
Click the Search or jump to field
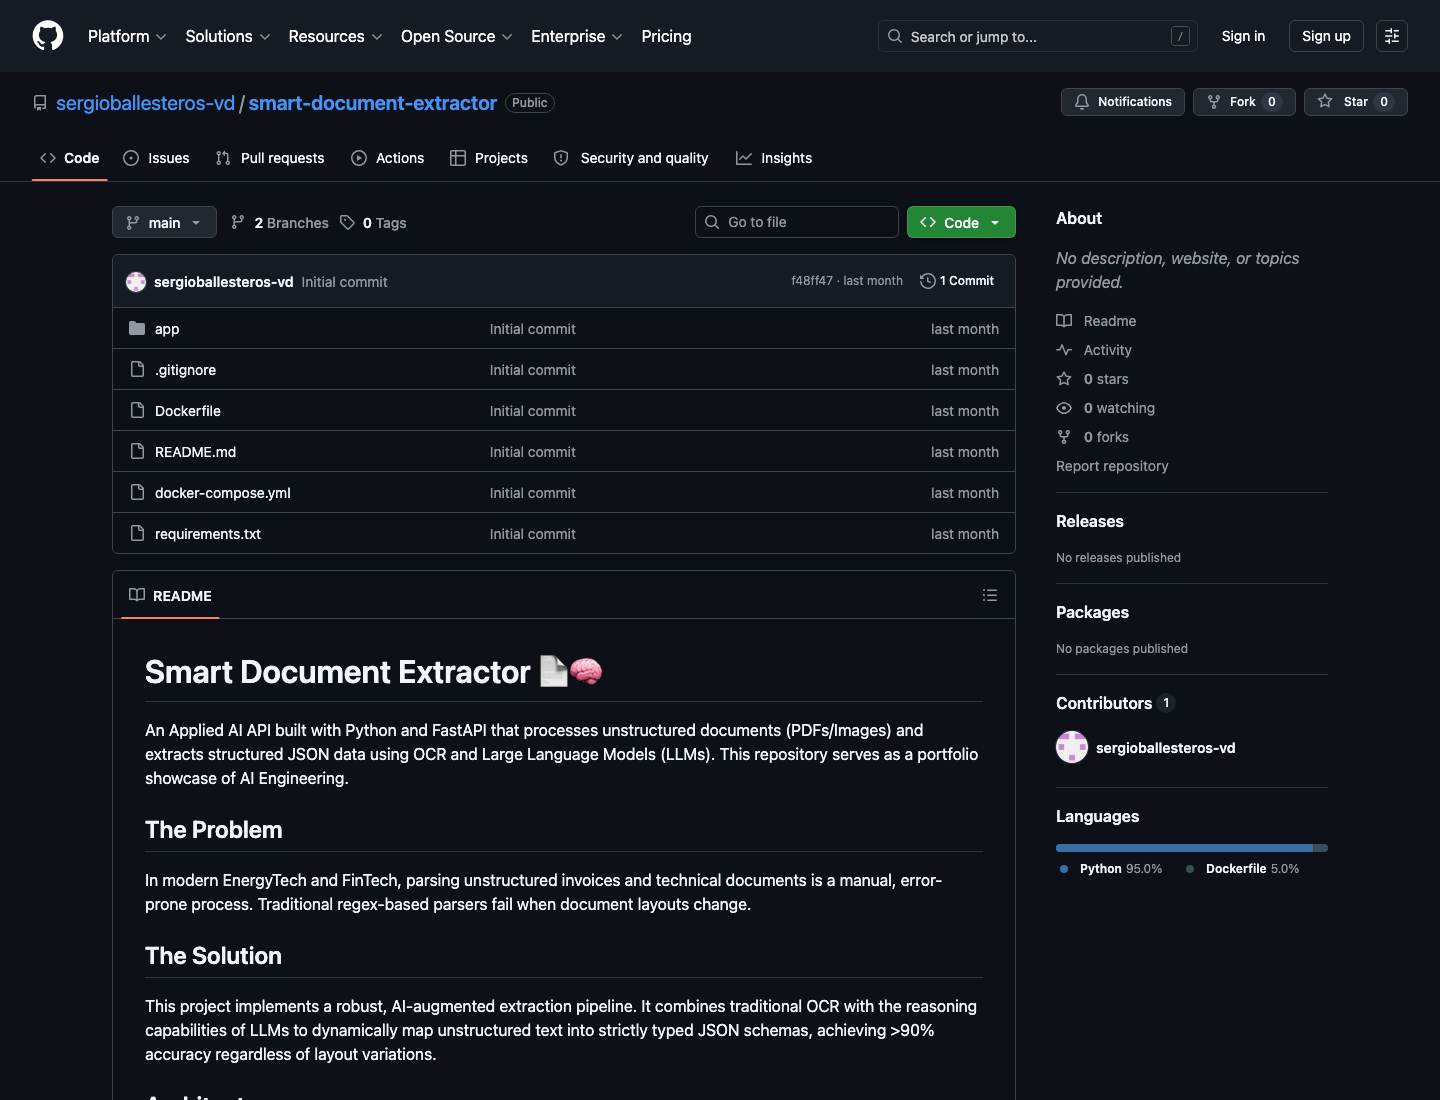click(x=1037, y=36)
